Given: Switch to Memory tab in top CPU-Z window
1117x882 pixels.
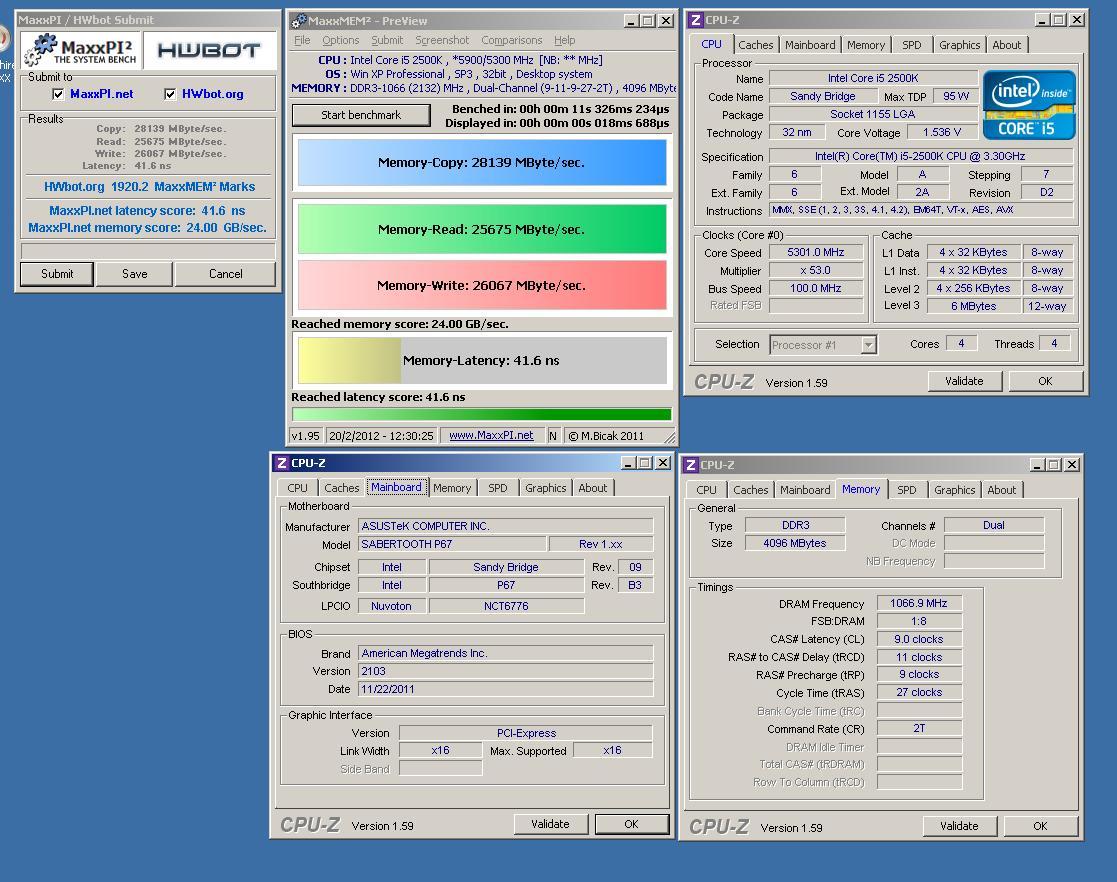Looking at the screenshot, I should click(866, 45).
